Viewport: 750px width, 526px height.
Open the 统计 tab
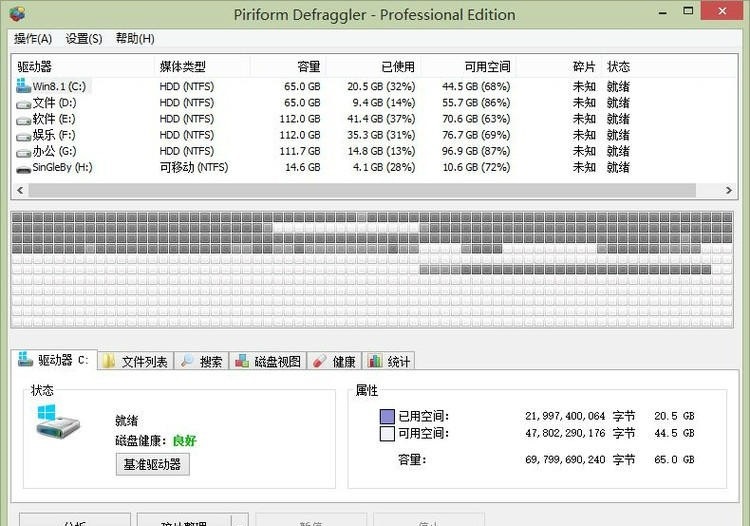388,362
